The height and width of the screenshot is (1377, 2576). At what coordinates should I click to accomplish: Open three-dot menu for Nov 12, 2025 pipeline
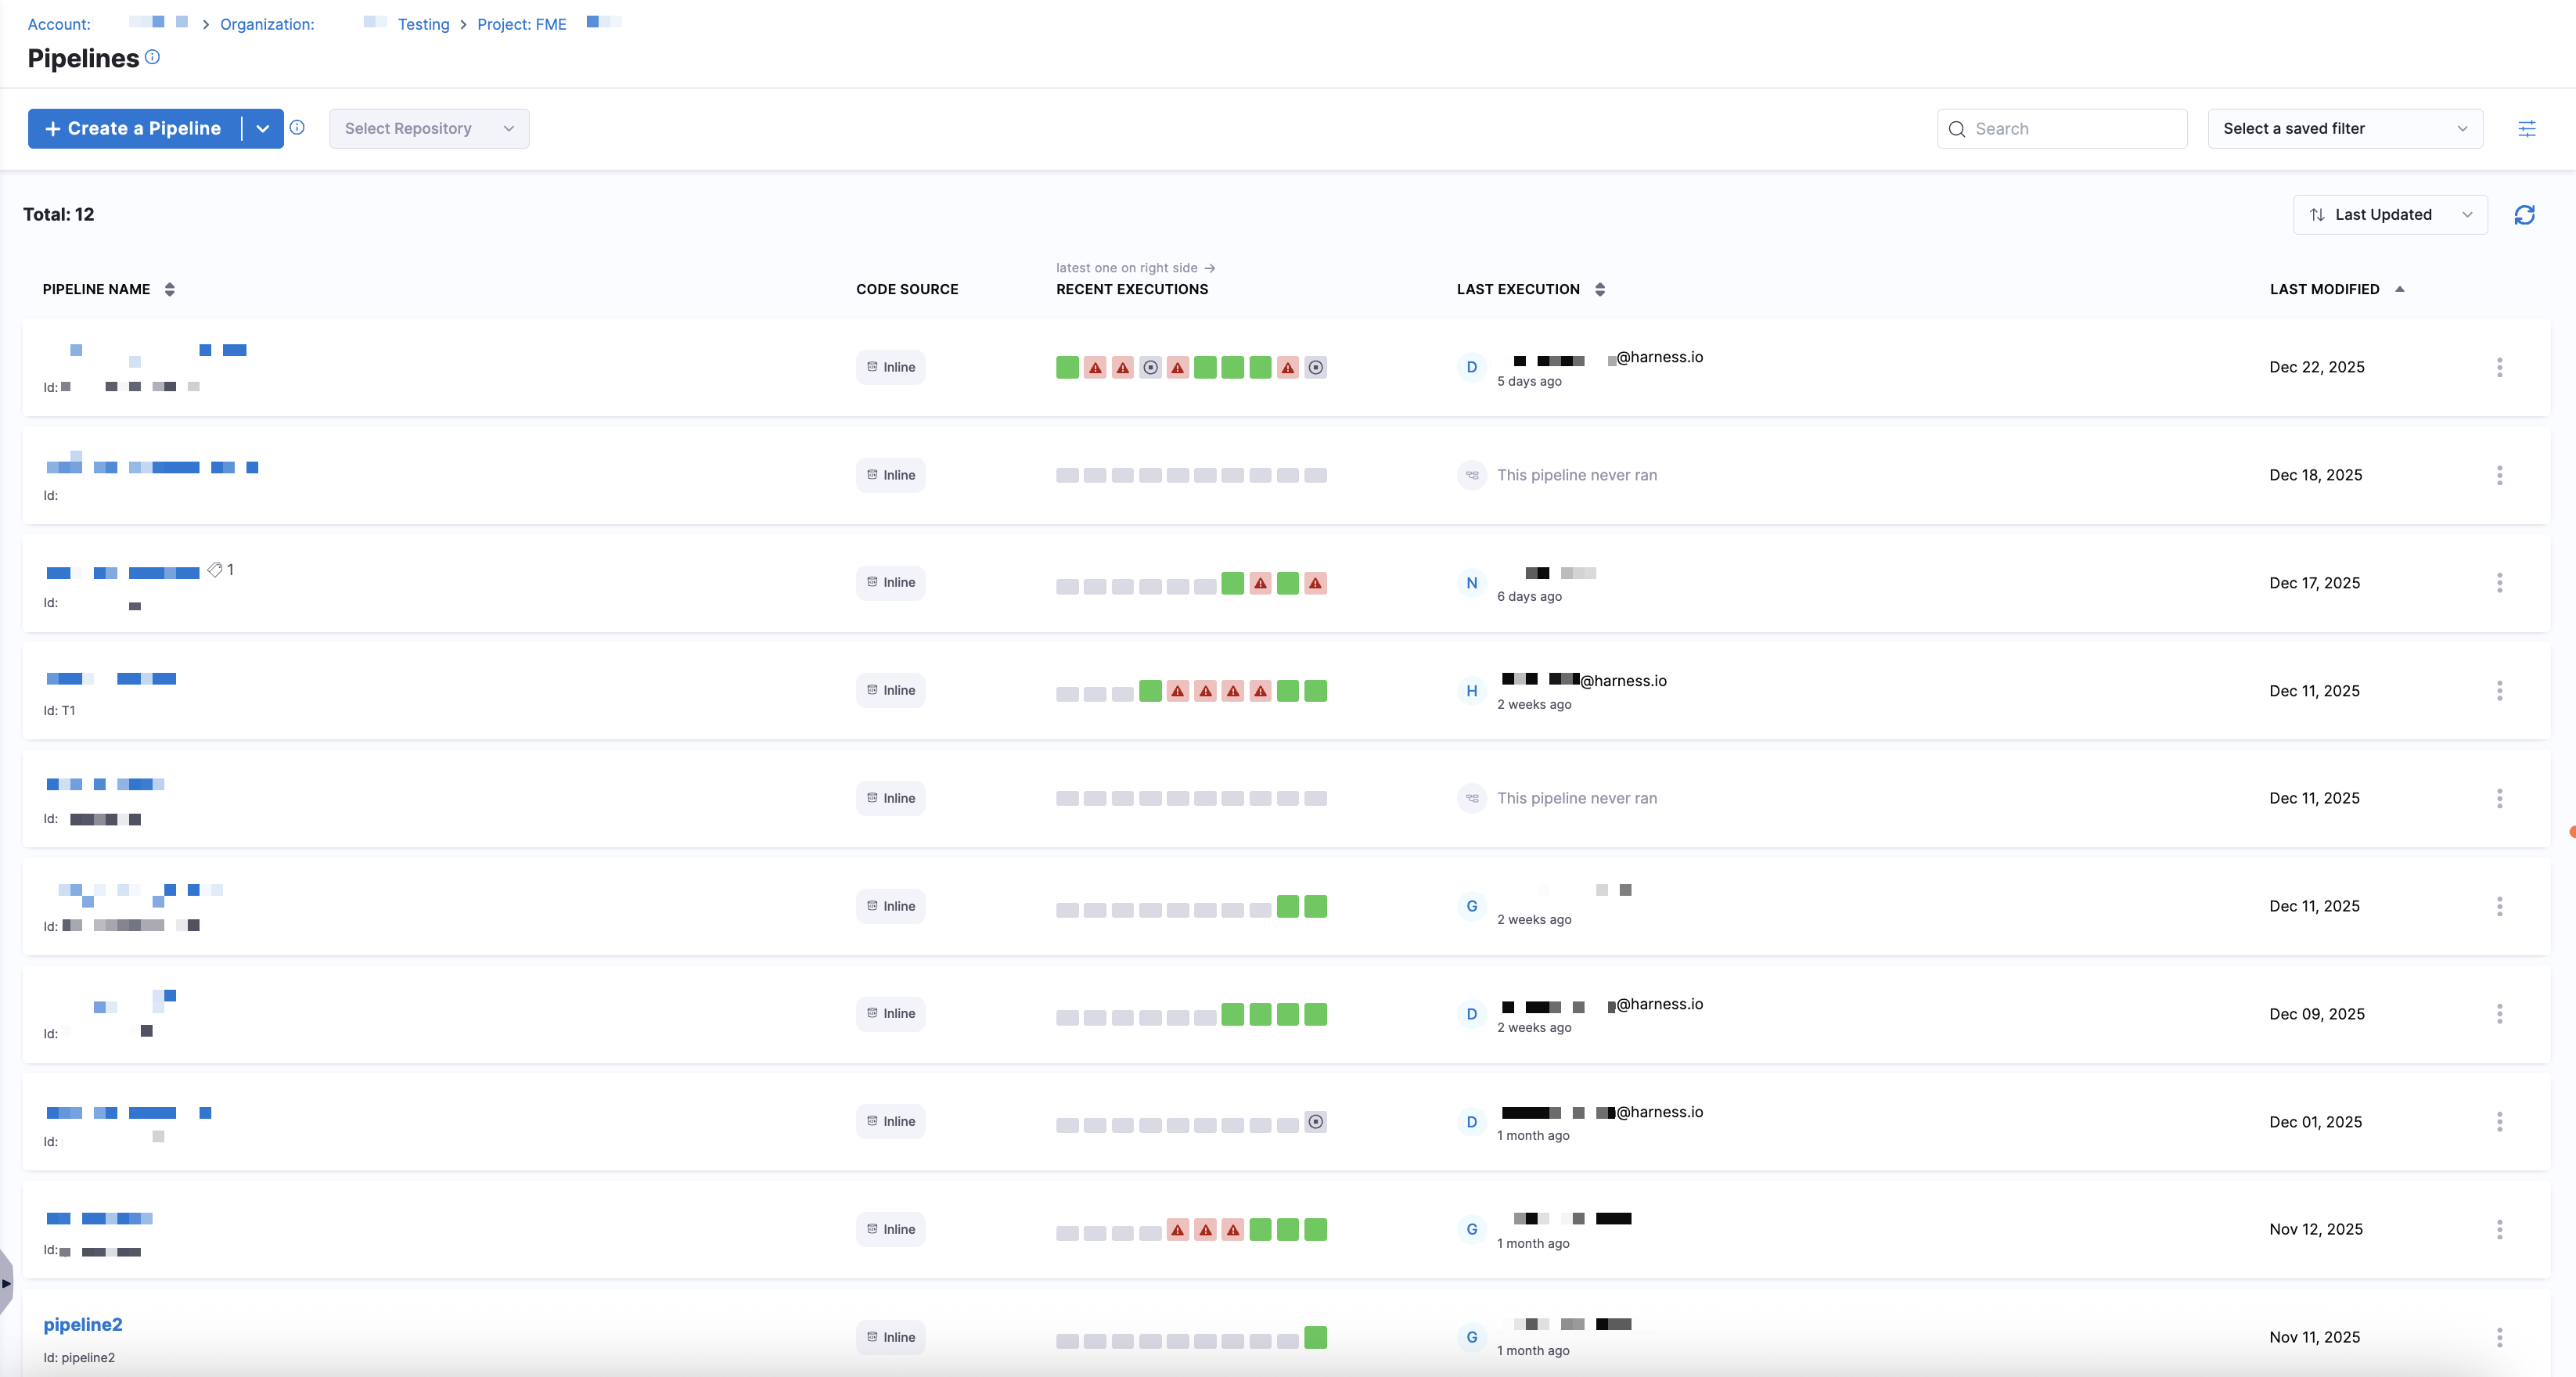click(x=2499, y=1229)
